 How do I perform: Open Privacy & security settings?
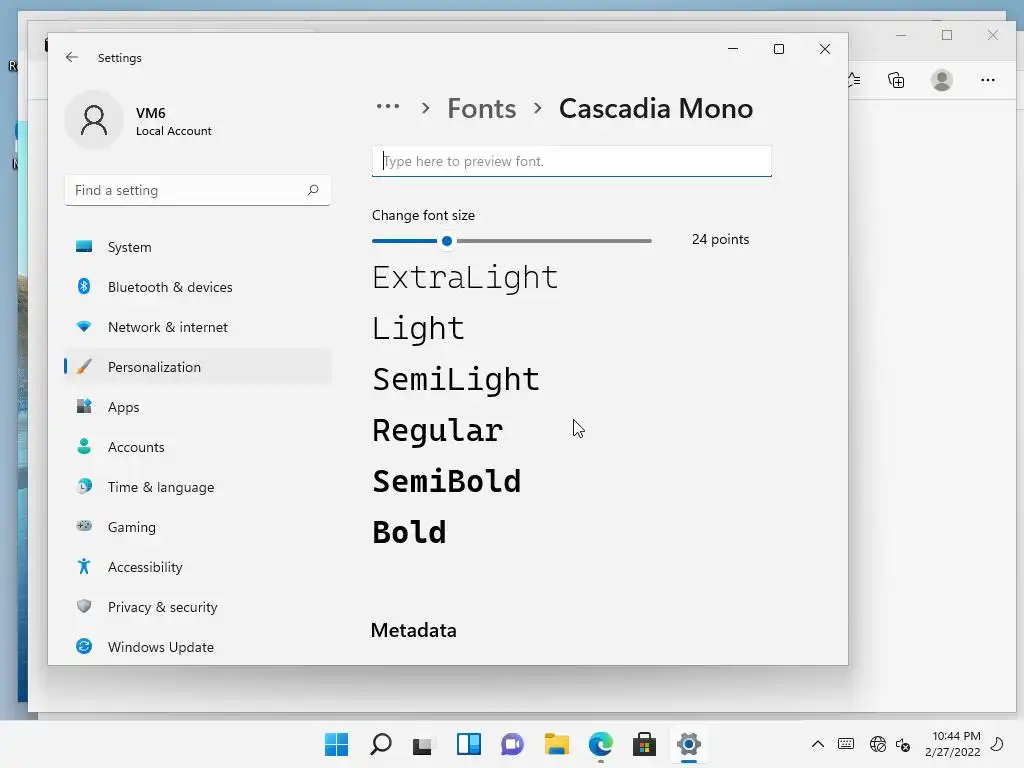click(x=198, y=607)
